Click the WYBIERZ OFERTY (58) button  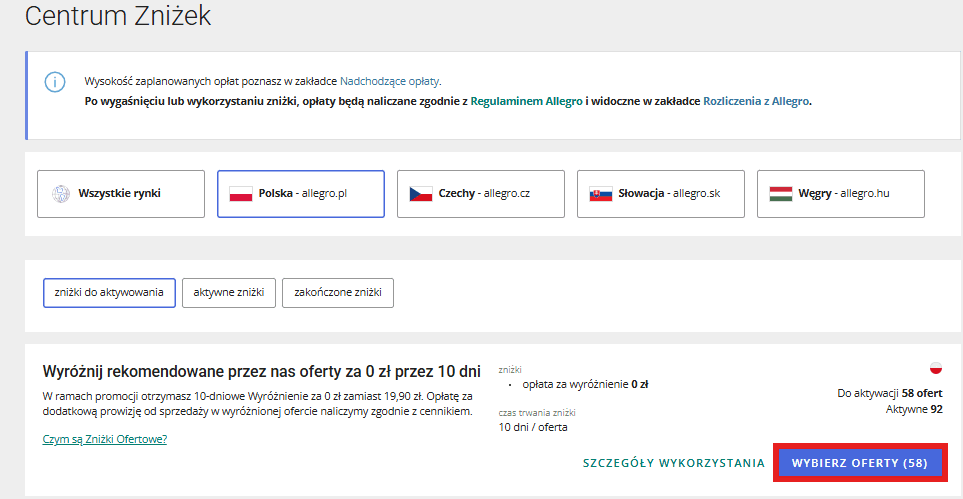click(x=860, y=463)
